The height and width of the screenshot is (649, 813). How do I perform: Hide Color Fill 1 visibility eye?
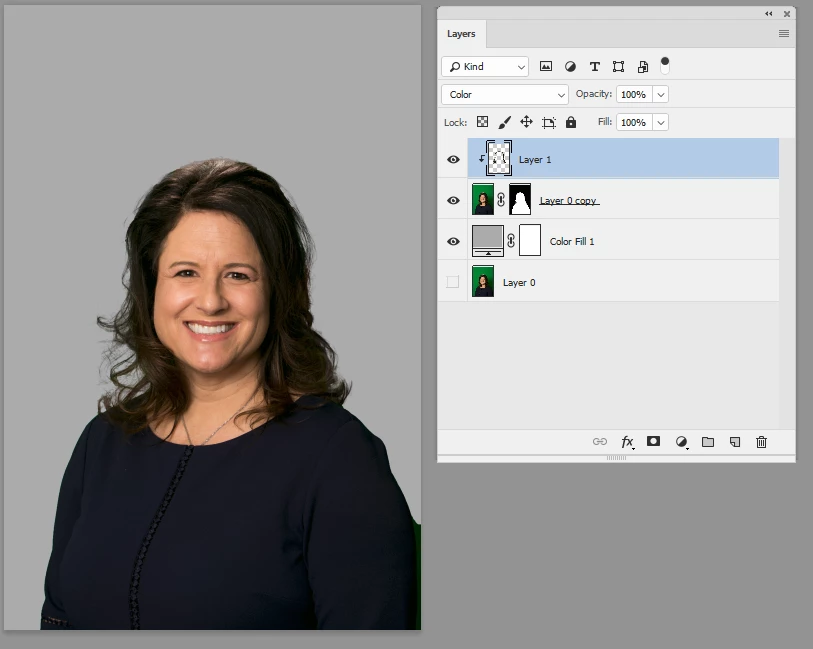coord(453,241)
